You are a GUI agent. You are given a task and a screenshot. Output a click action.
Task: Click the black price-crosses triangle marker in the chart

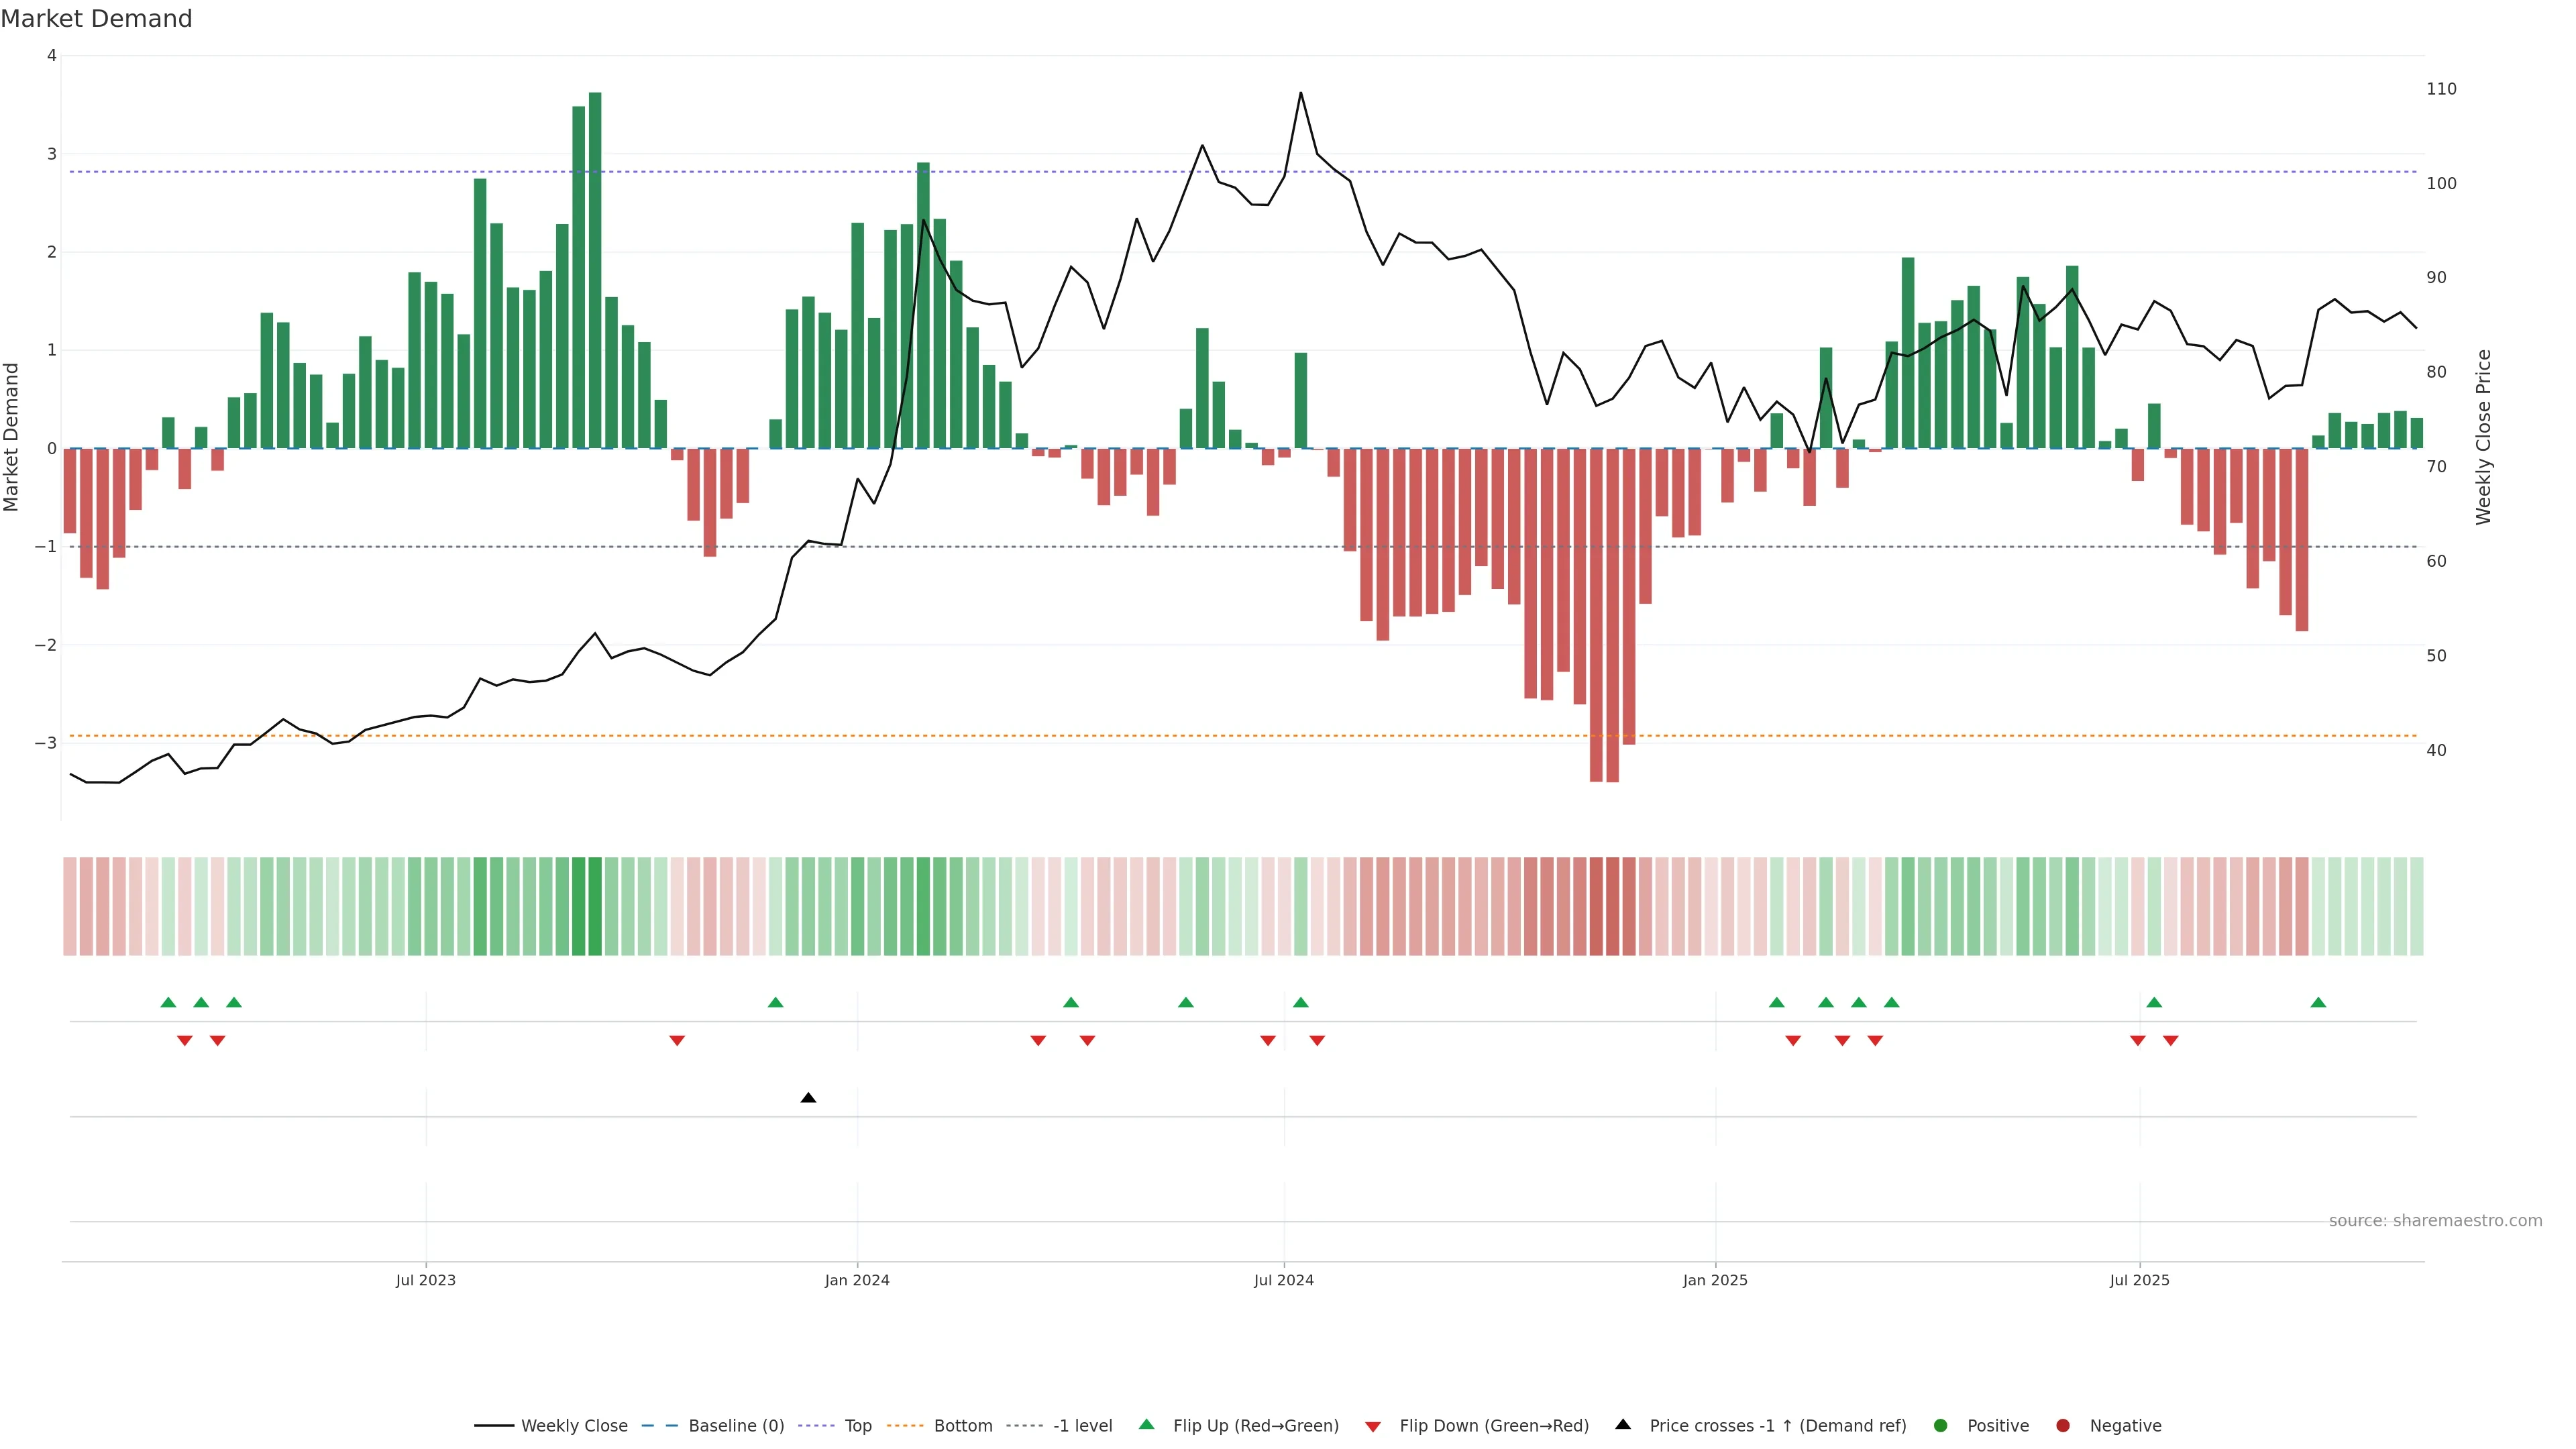tap(808, 1098)
